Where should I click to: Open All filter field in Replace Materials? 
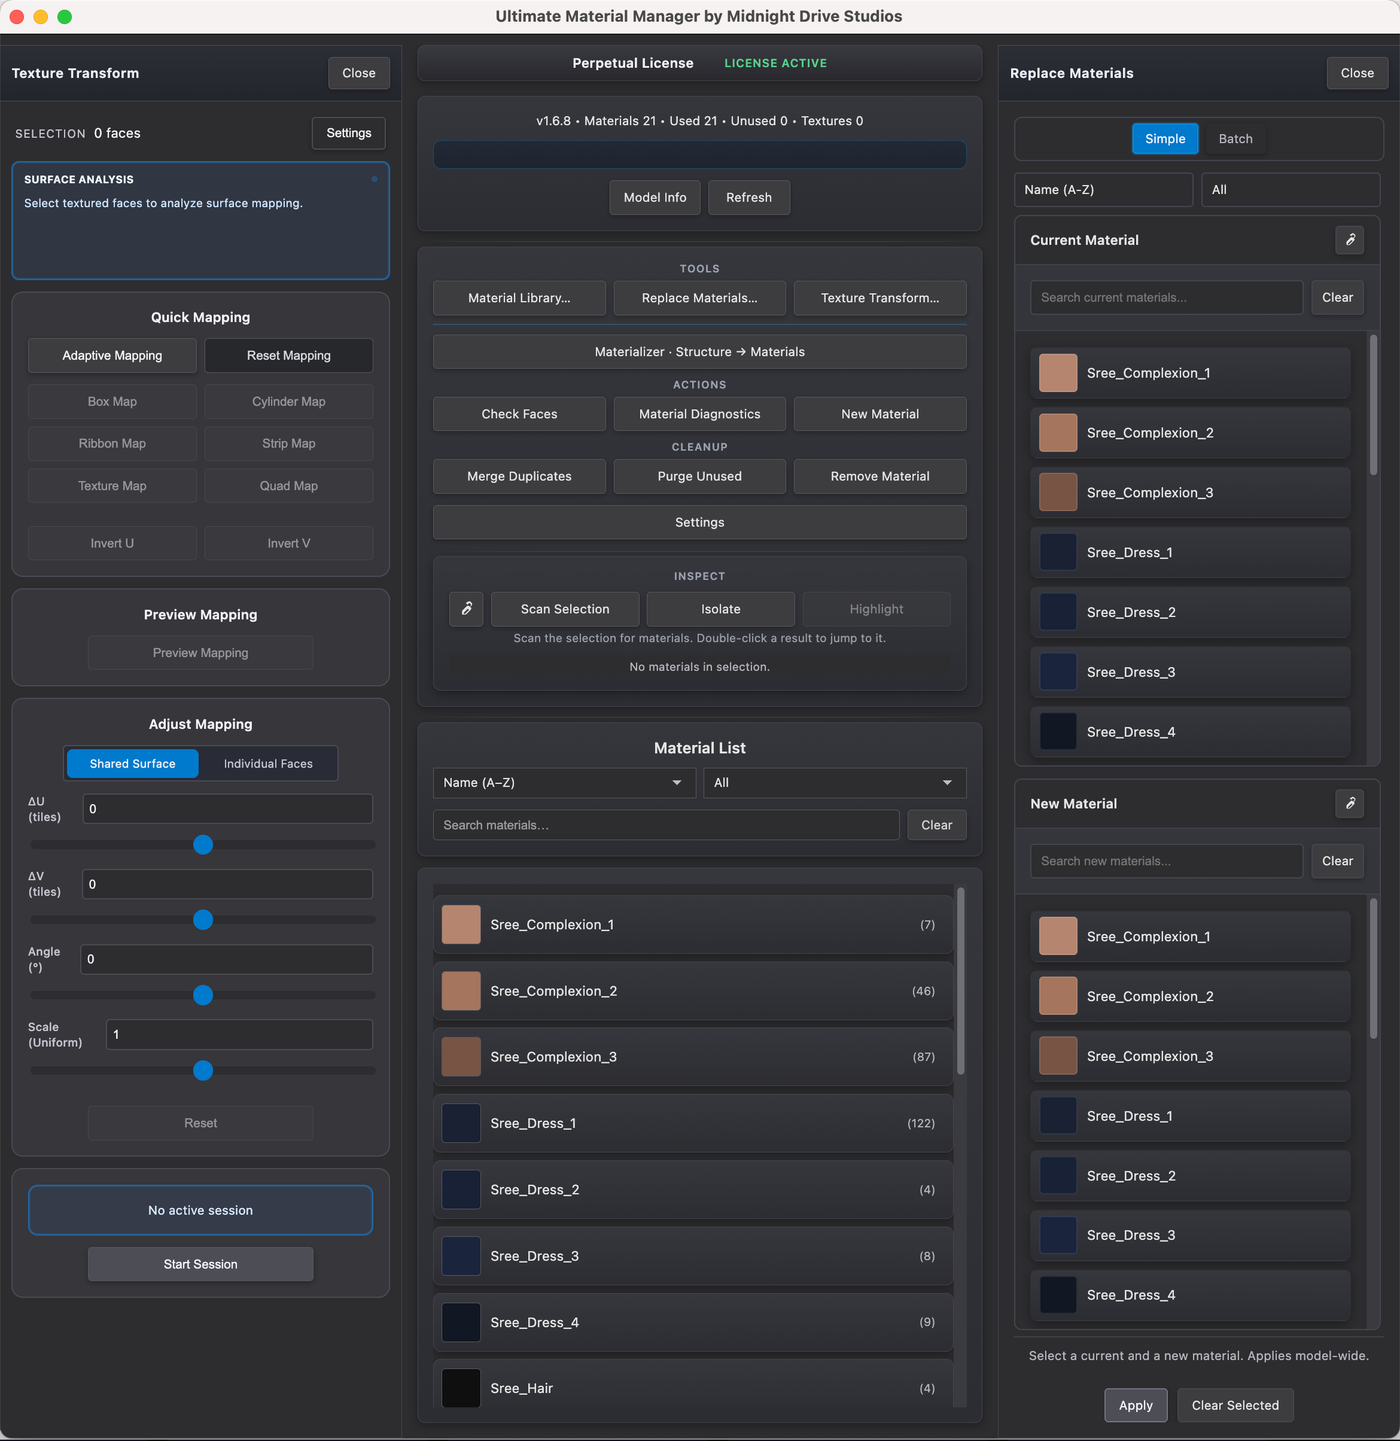point(1291,190)
